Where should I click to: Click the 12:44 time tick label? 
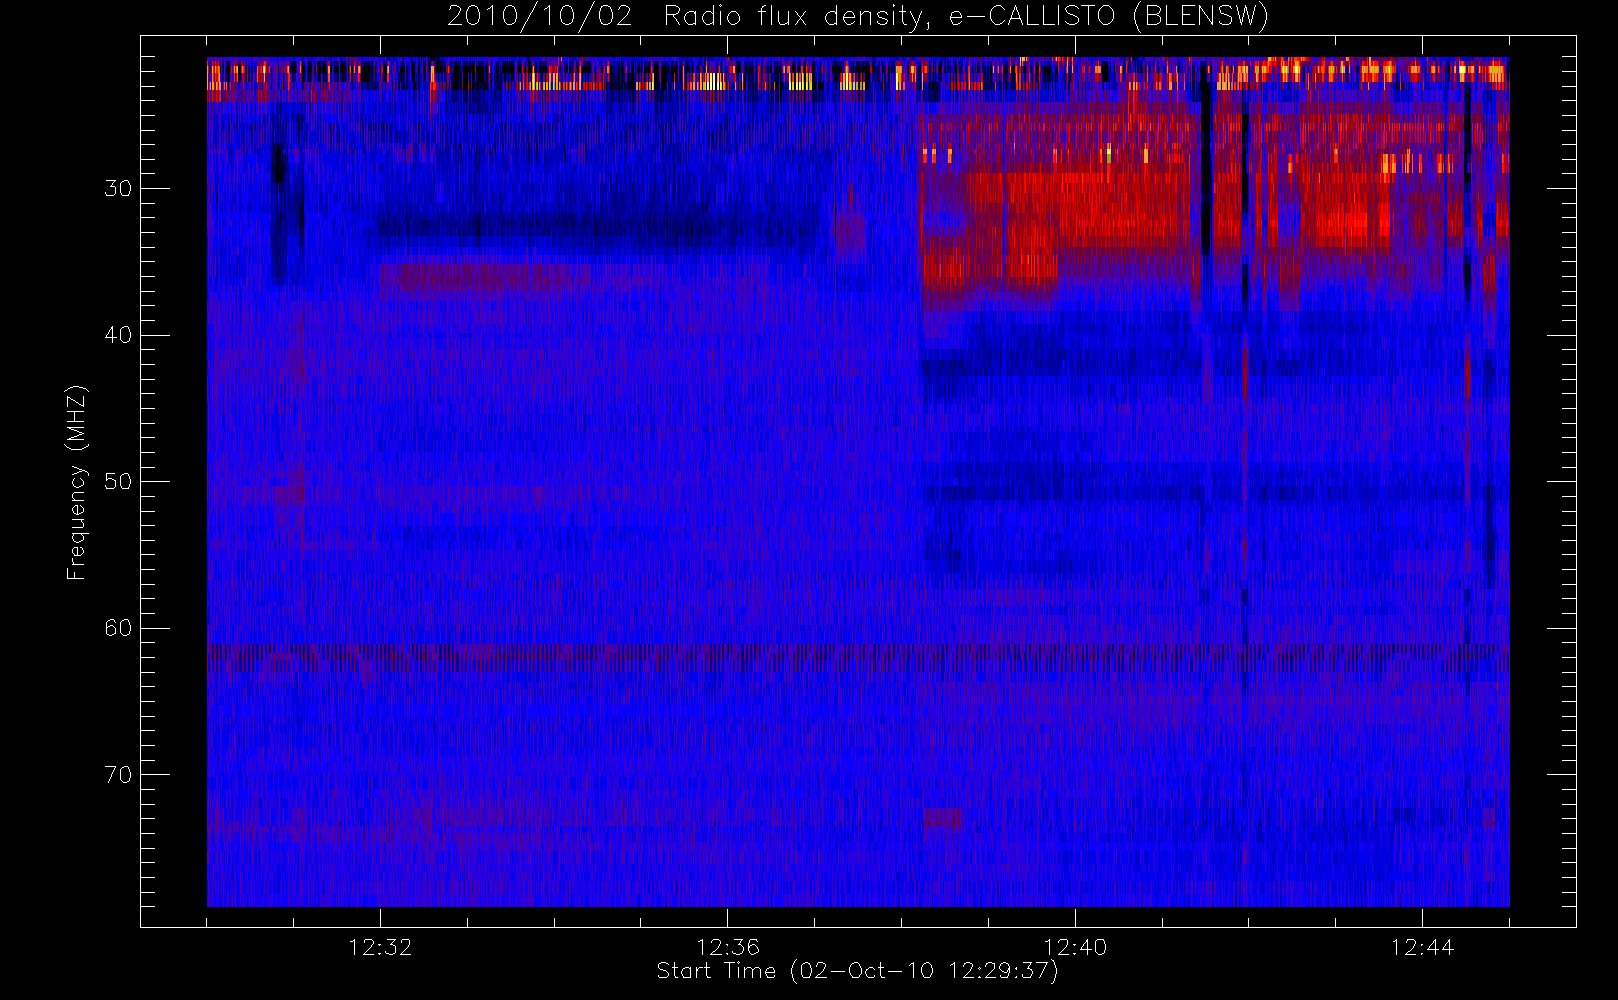(1422, 947)
